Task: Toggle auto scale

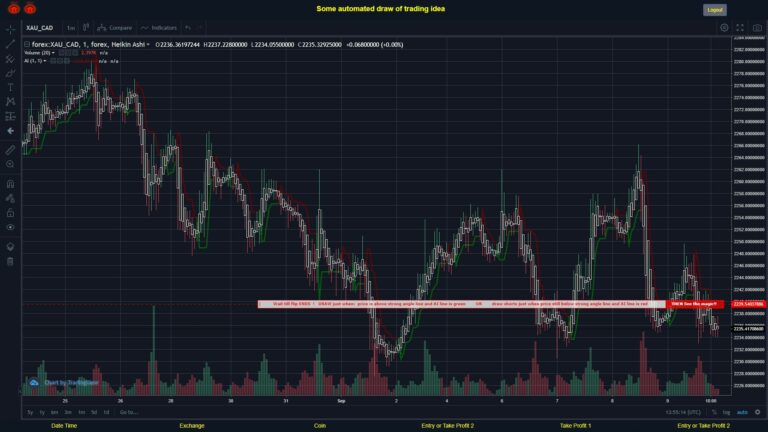Action: pyautogui.click(x=742, y=412)
